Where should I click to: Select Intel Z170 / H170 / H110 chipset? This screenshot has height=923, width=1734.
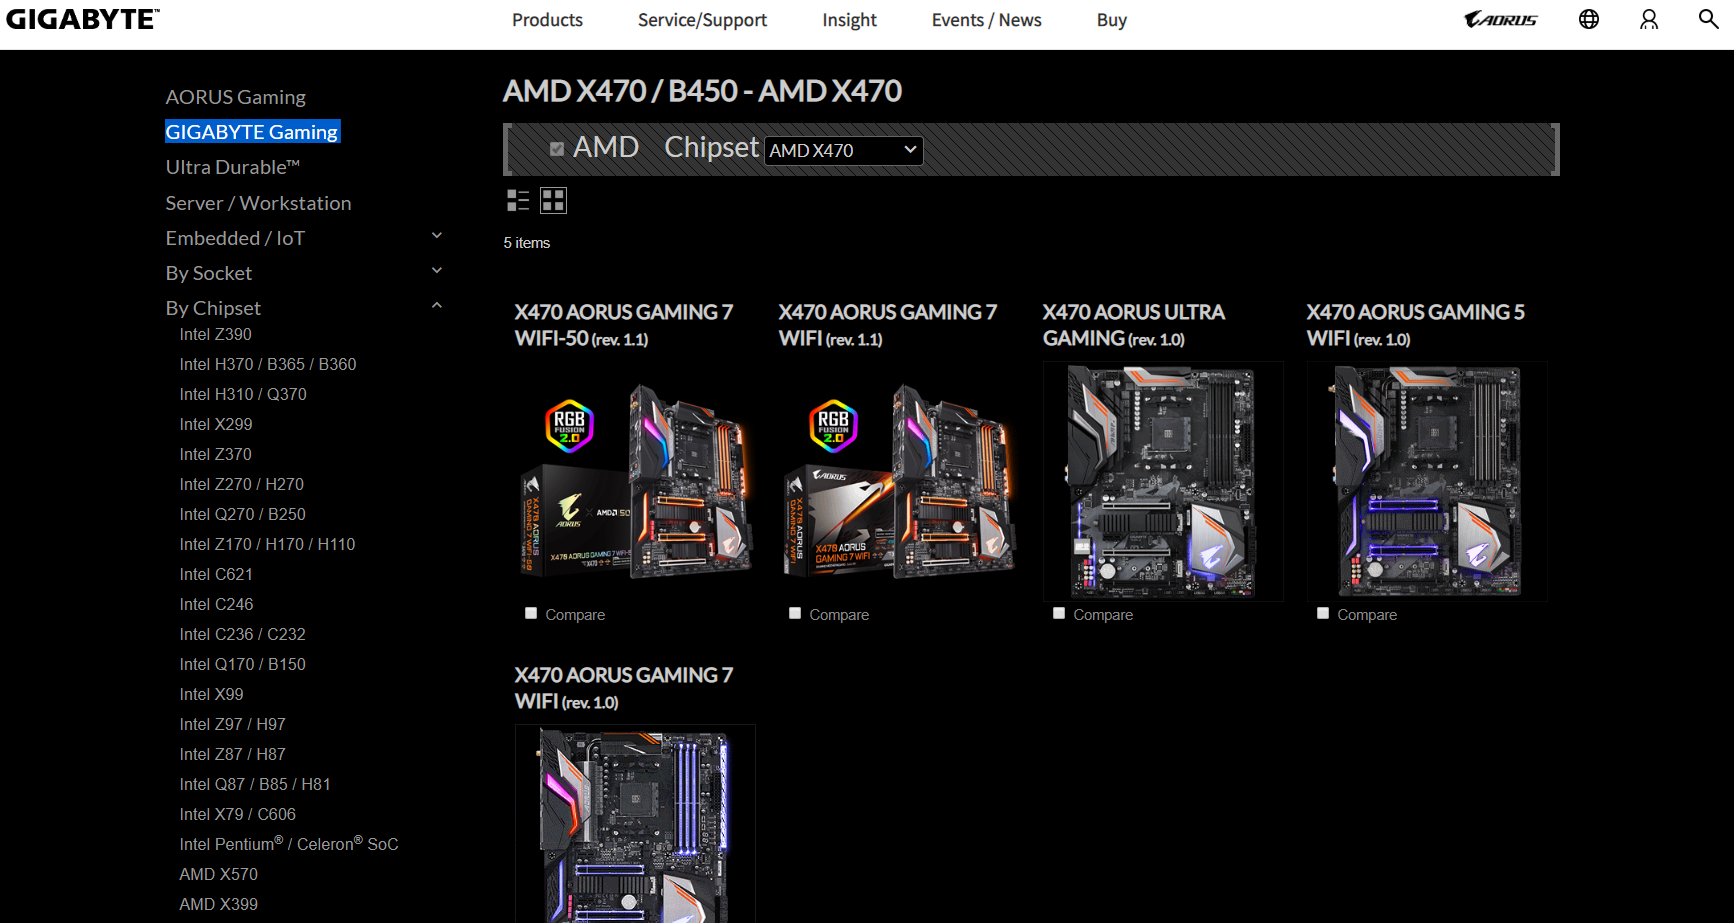click(268, 544)
